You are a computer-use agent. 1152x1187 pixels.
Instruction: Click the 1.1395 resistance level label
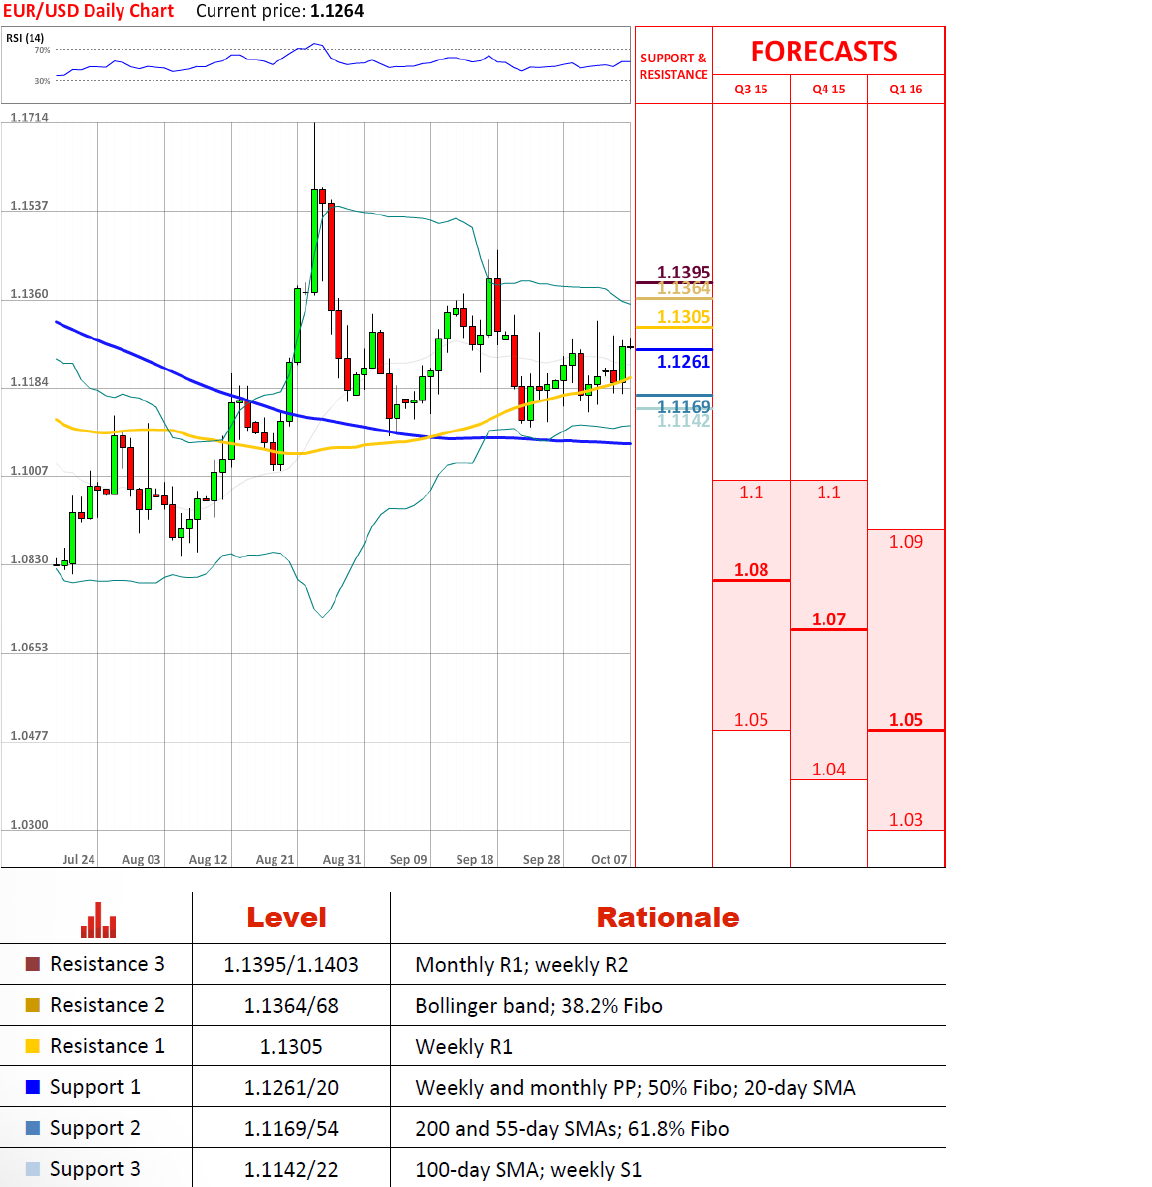683,272
